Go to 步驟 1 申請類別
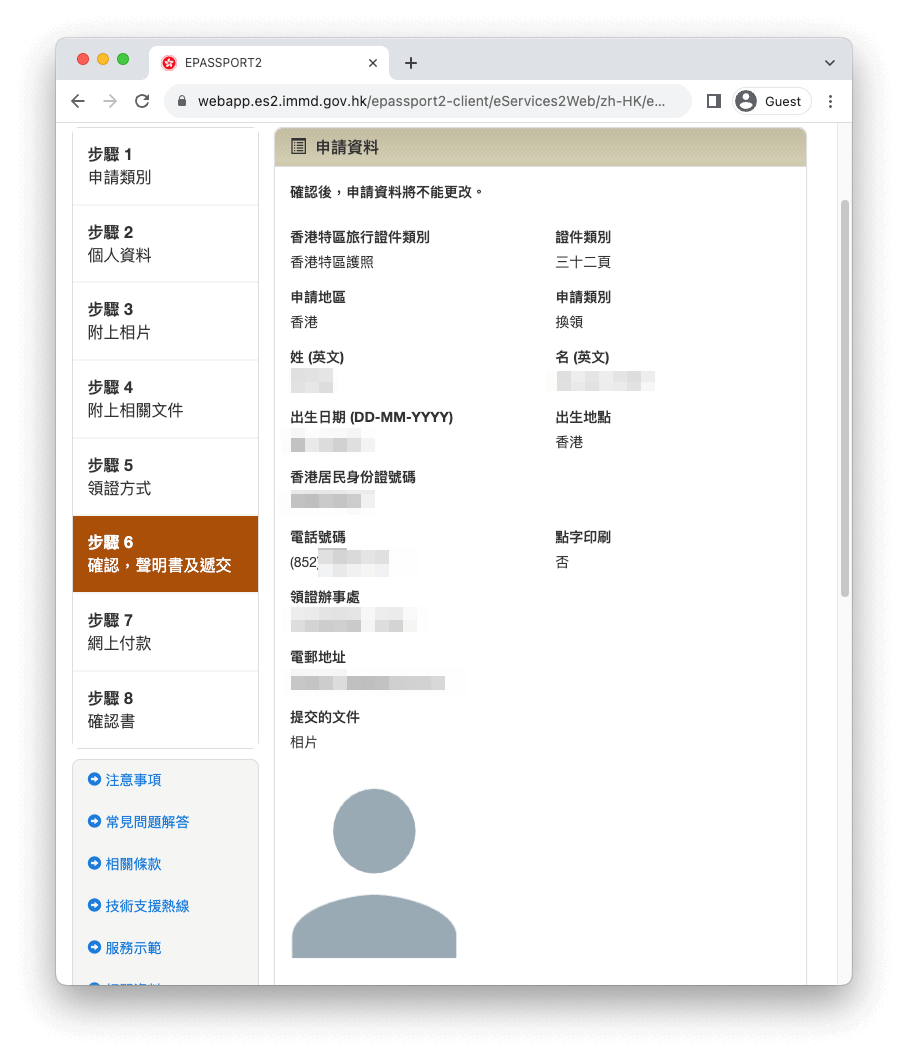The width and height of the screenshot is (908, 1059). click(166, 166)
